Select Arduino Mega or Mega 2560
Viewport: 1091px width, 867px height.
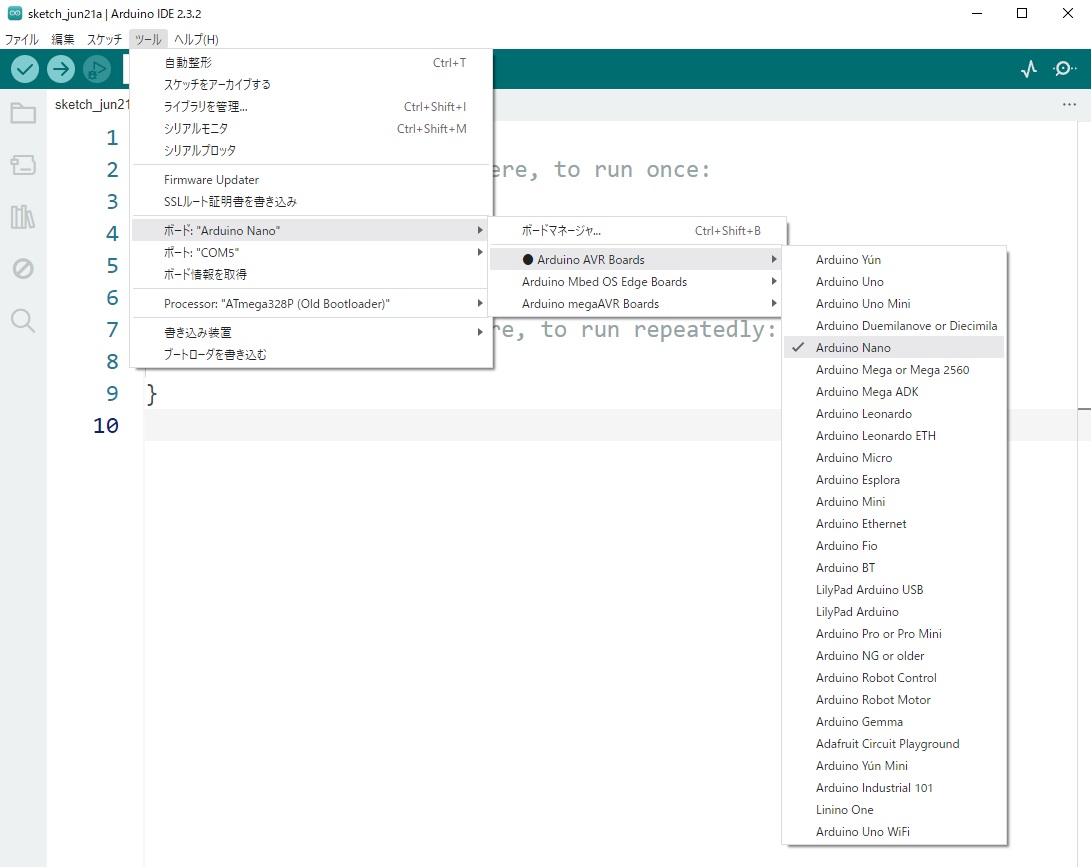pos(894,369)
